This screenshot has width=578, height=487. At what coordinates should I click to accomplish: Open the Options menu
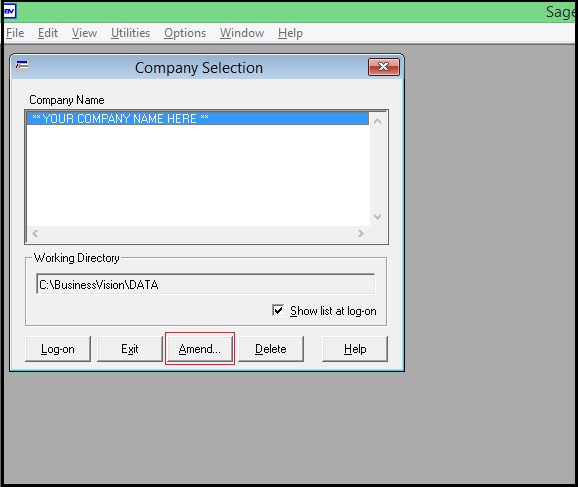tap(185, 33)
